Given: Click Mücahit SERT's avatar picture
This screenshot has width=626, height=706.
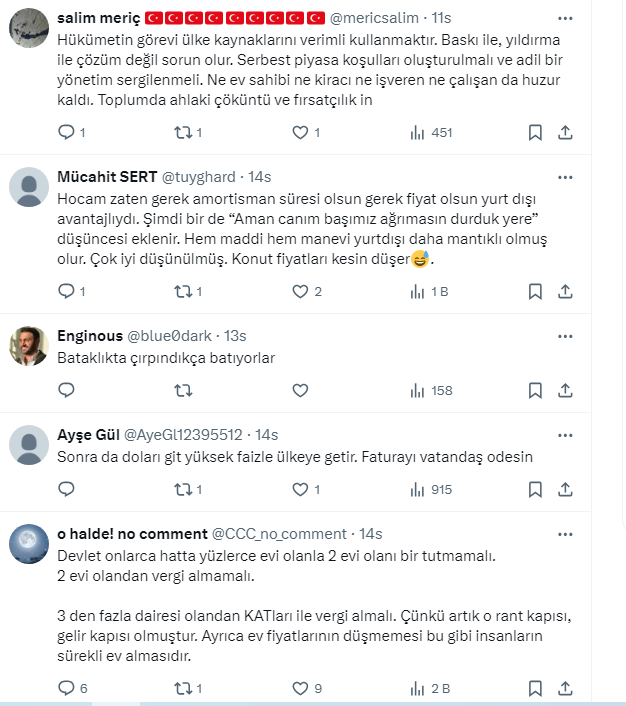Looking at the screenshot, I should 29,187.
